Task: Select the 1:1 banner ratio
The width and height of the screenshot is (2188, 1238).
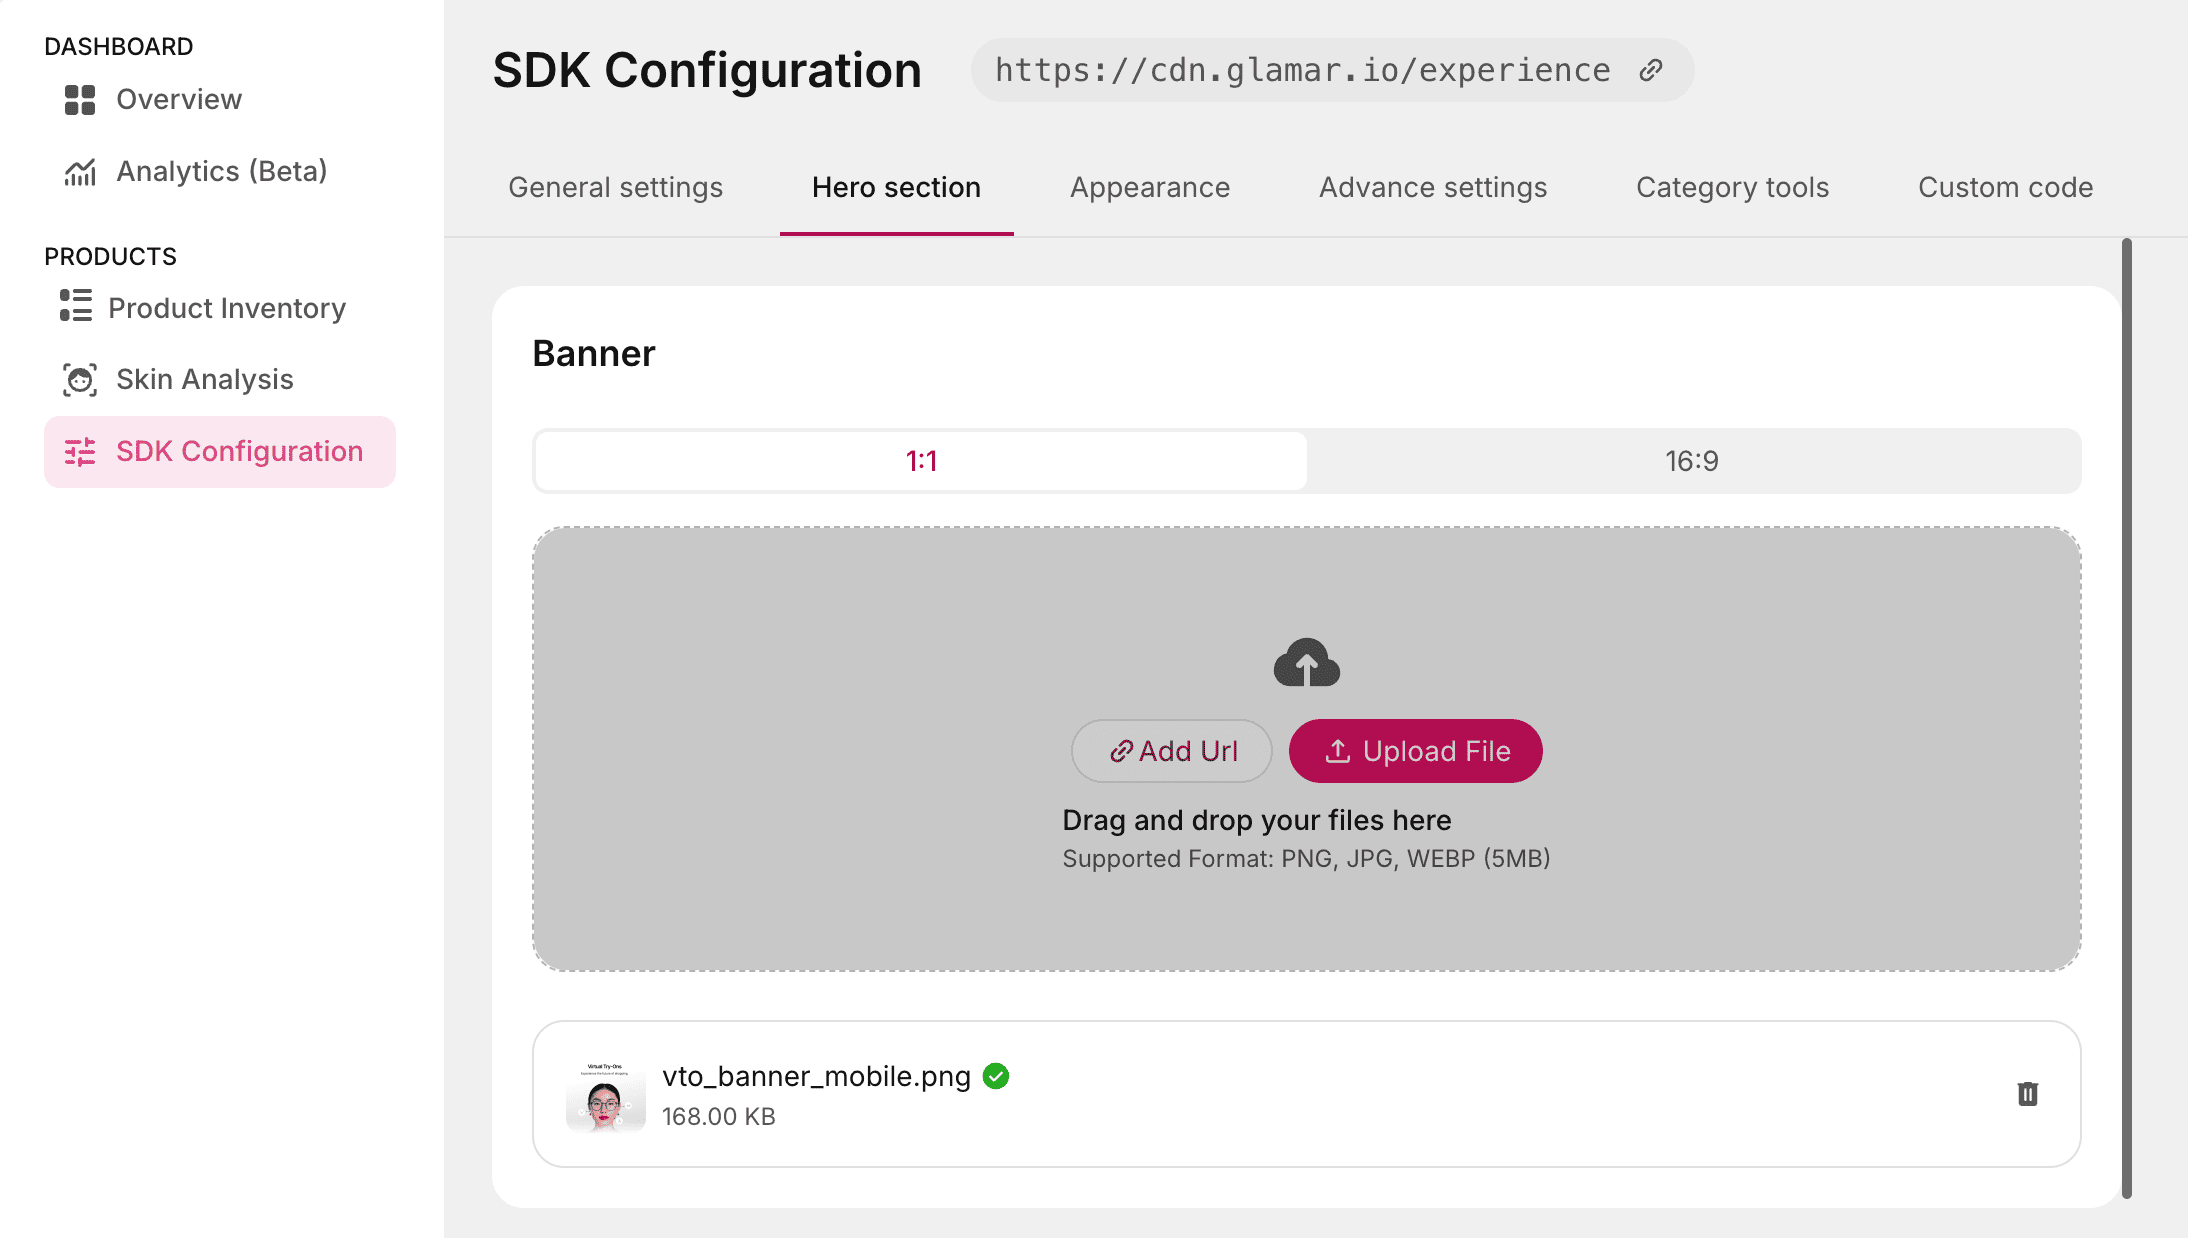Action: [x=921, y=461]
